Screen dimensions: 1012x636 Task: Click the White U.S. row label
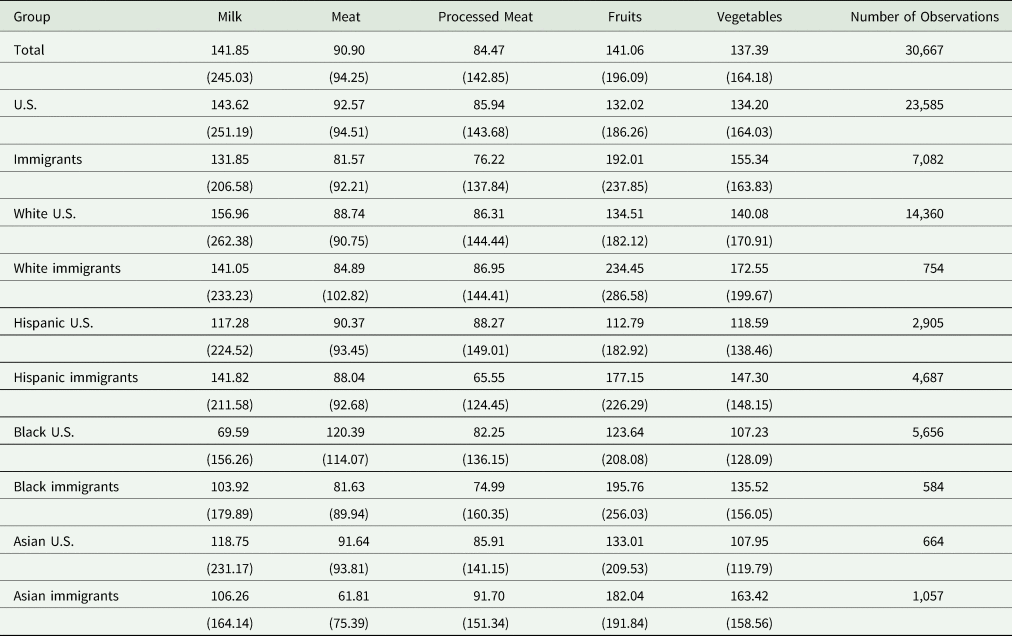44,213
